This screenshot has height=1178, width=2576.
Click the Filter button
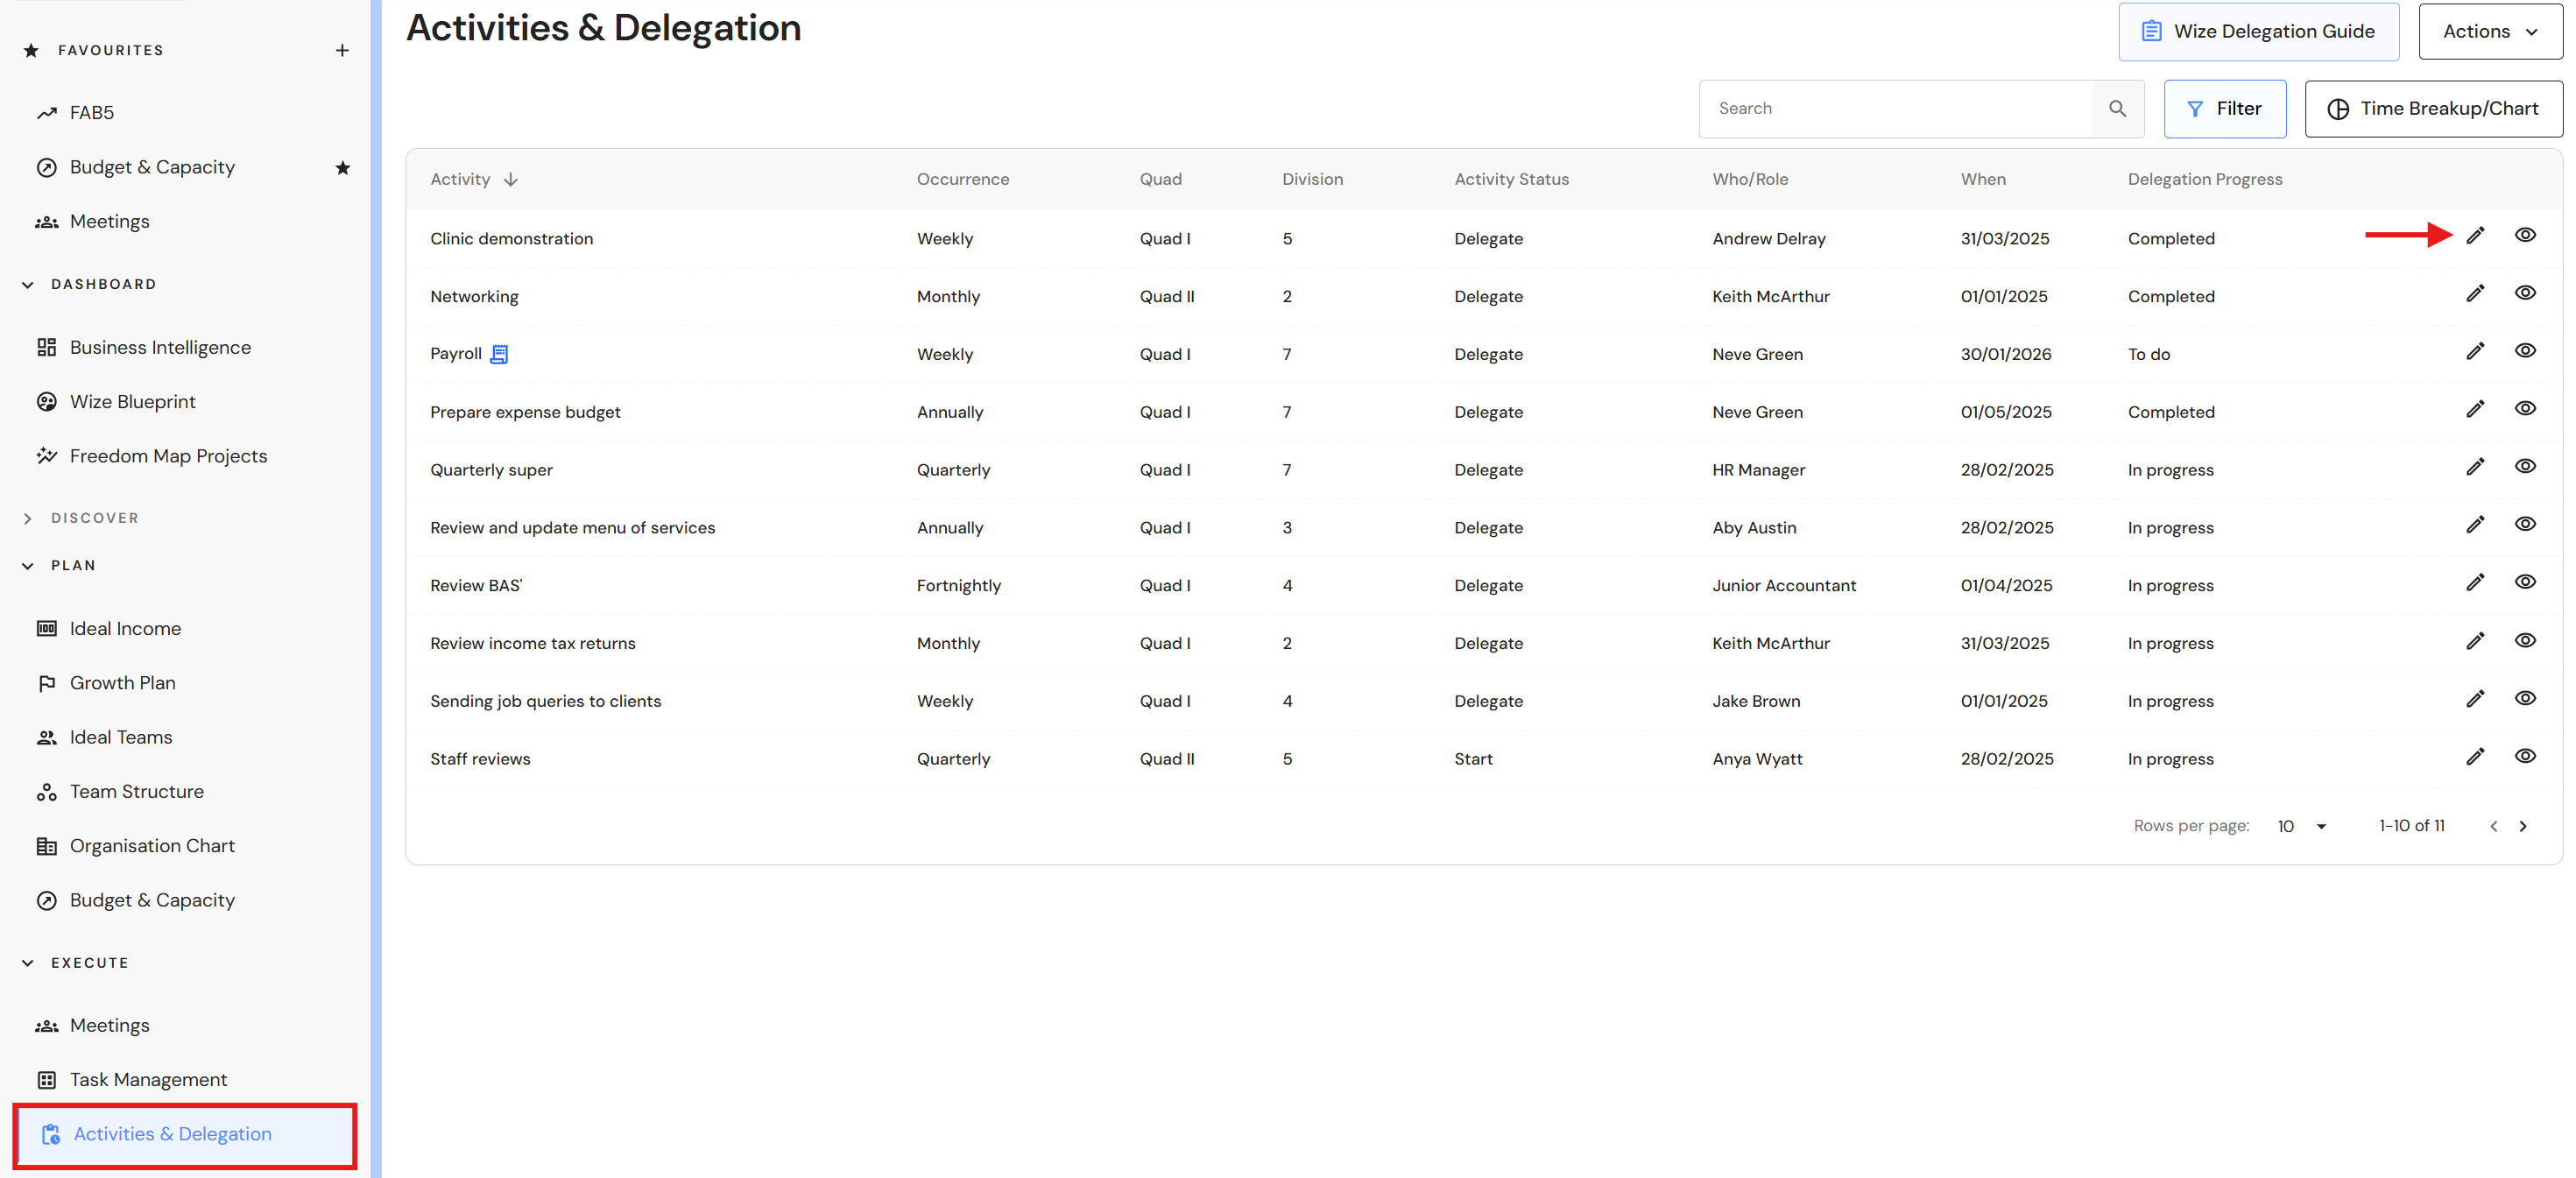pos(2224,109)
